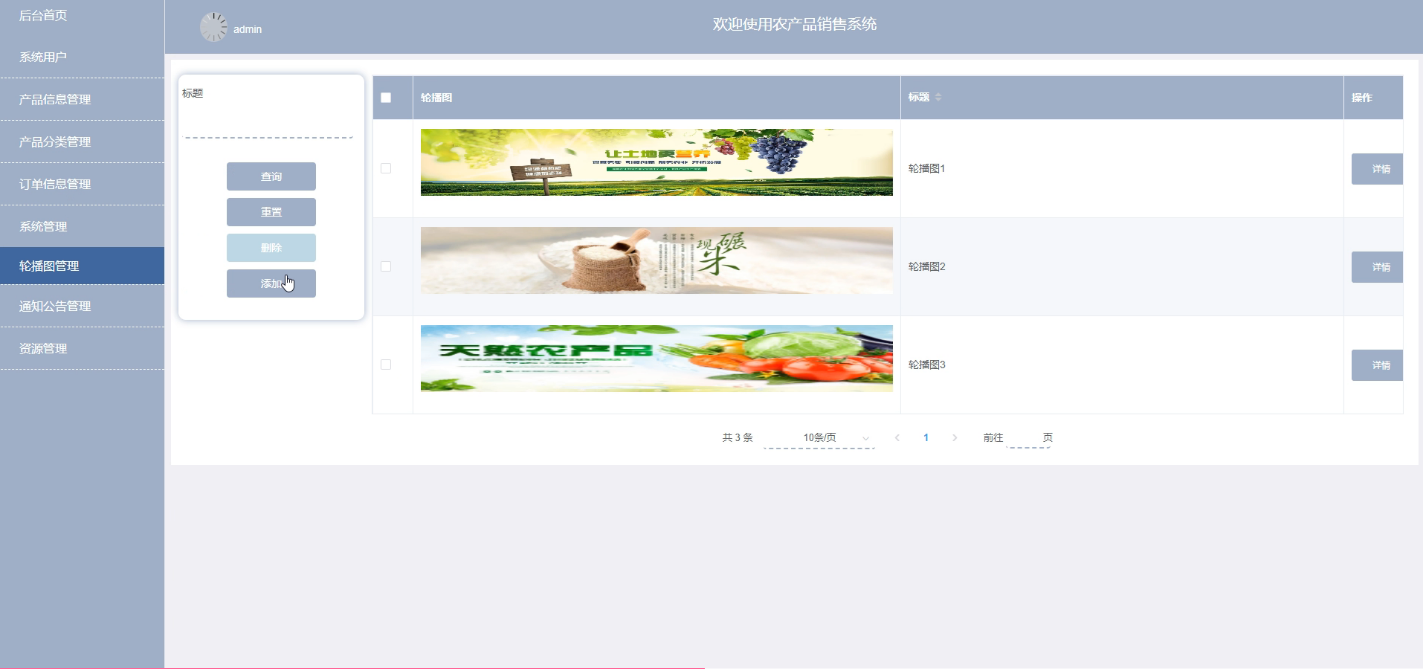Click the sort arrows in 标题 column header
This screenshot has height=669, width=1423.
pos(938,97)
